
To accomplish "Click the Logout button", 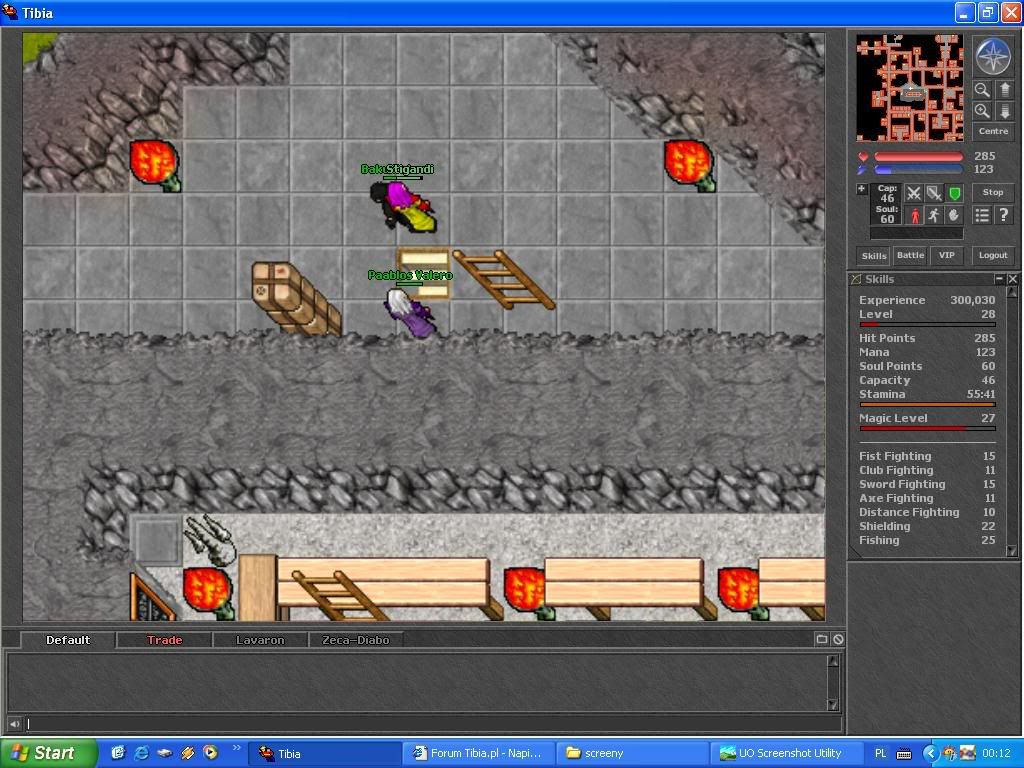I will (993, 255).
